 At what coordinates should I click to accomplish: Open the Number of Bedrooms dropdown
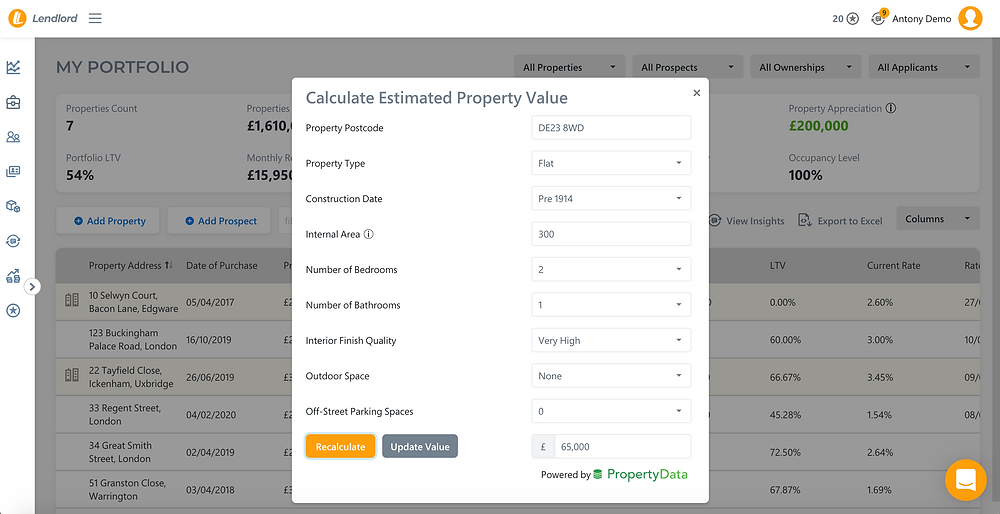pos(611,270)
